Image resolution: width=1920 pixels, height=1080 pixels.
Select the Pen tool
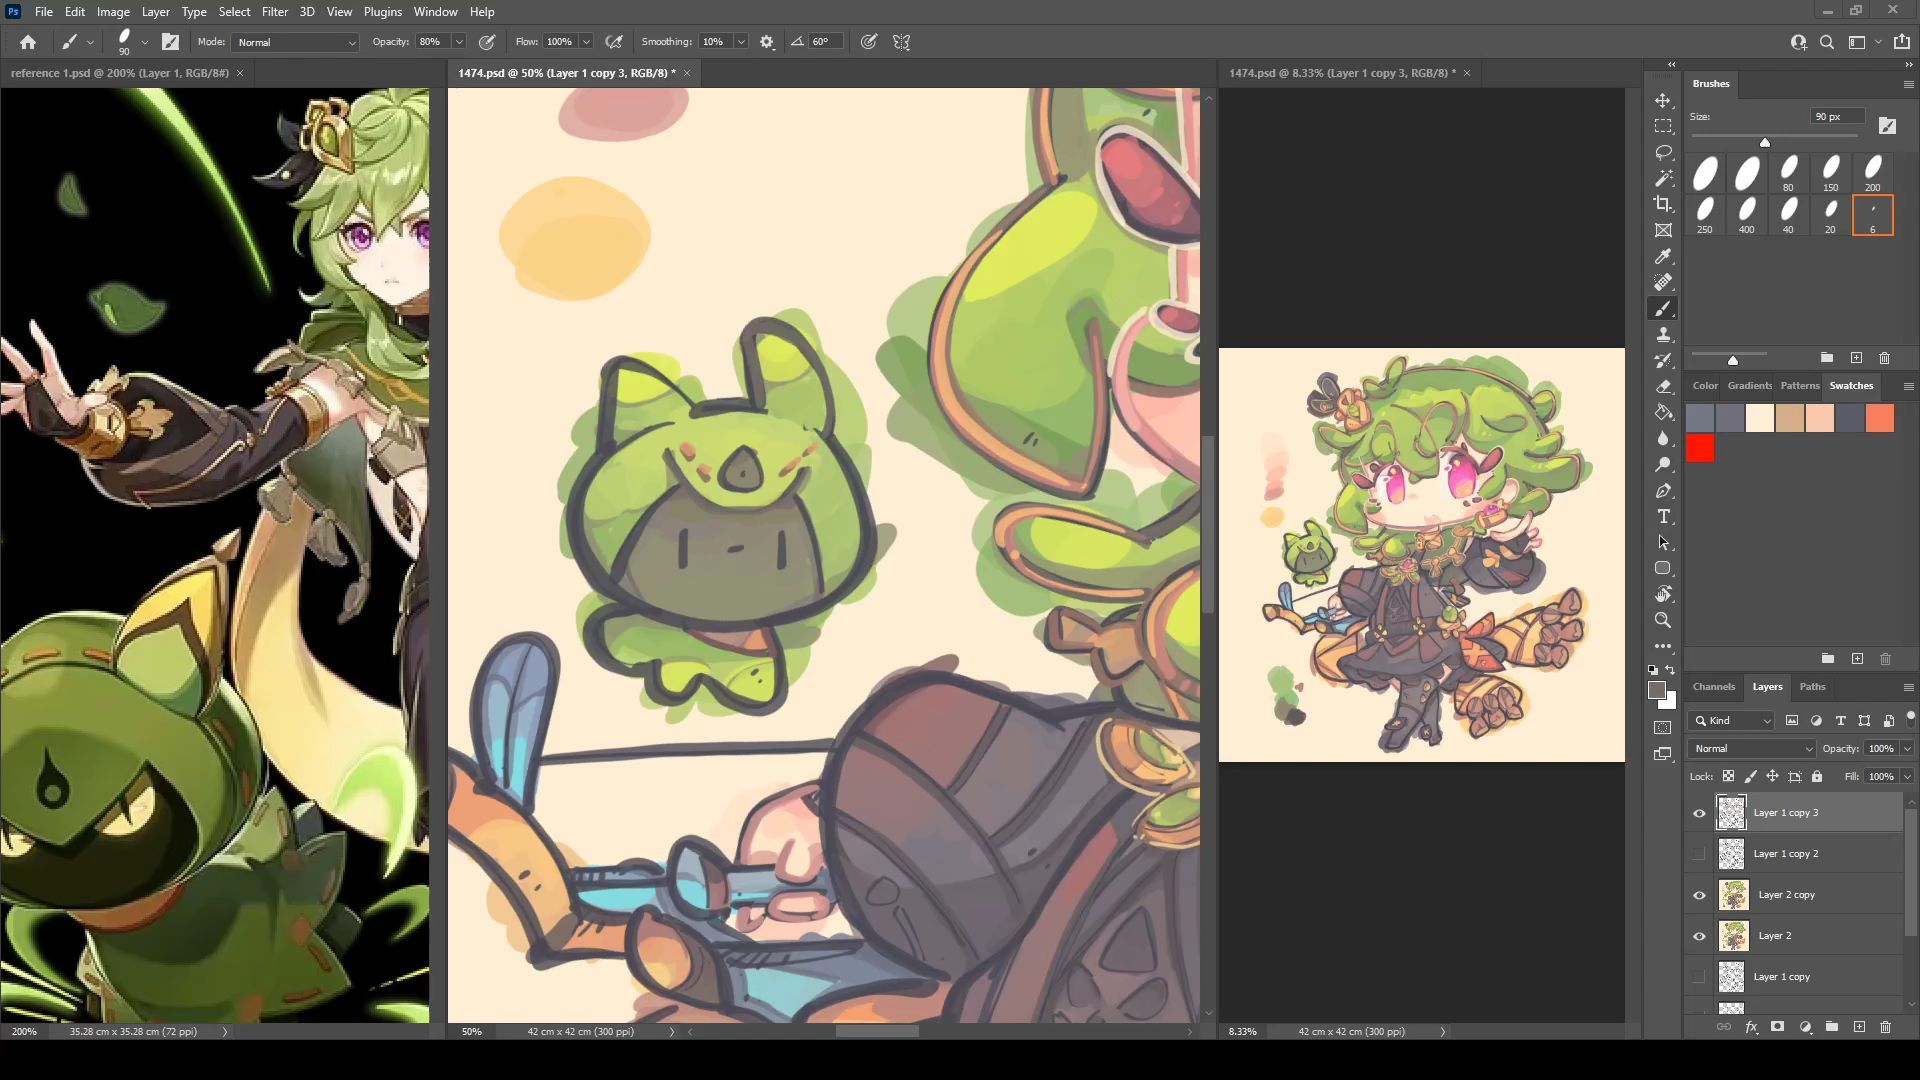coord(1663,490)
